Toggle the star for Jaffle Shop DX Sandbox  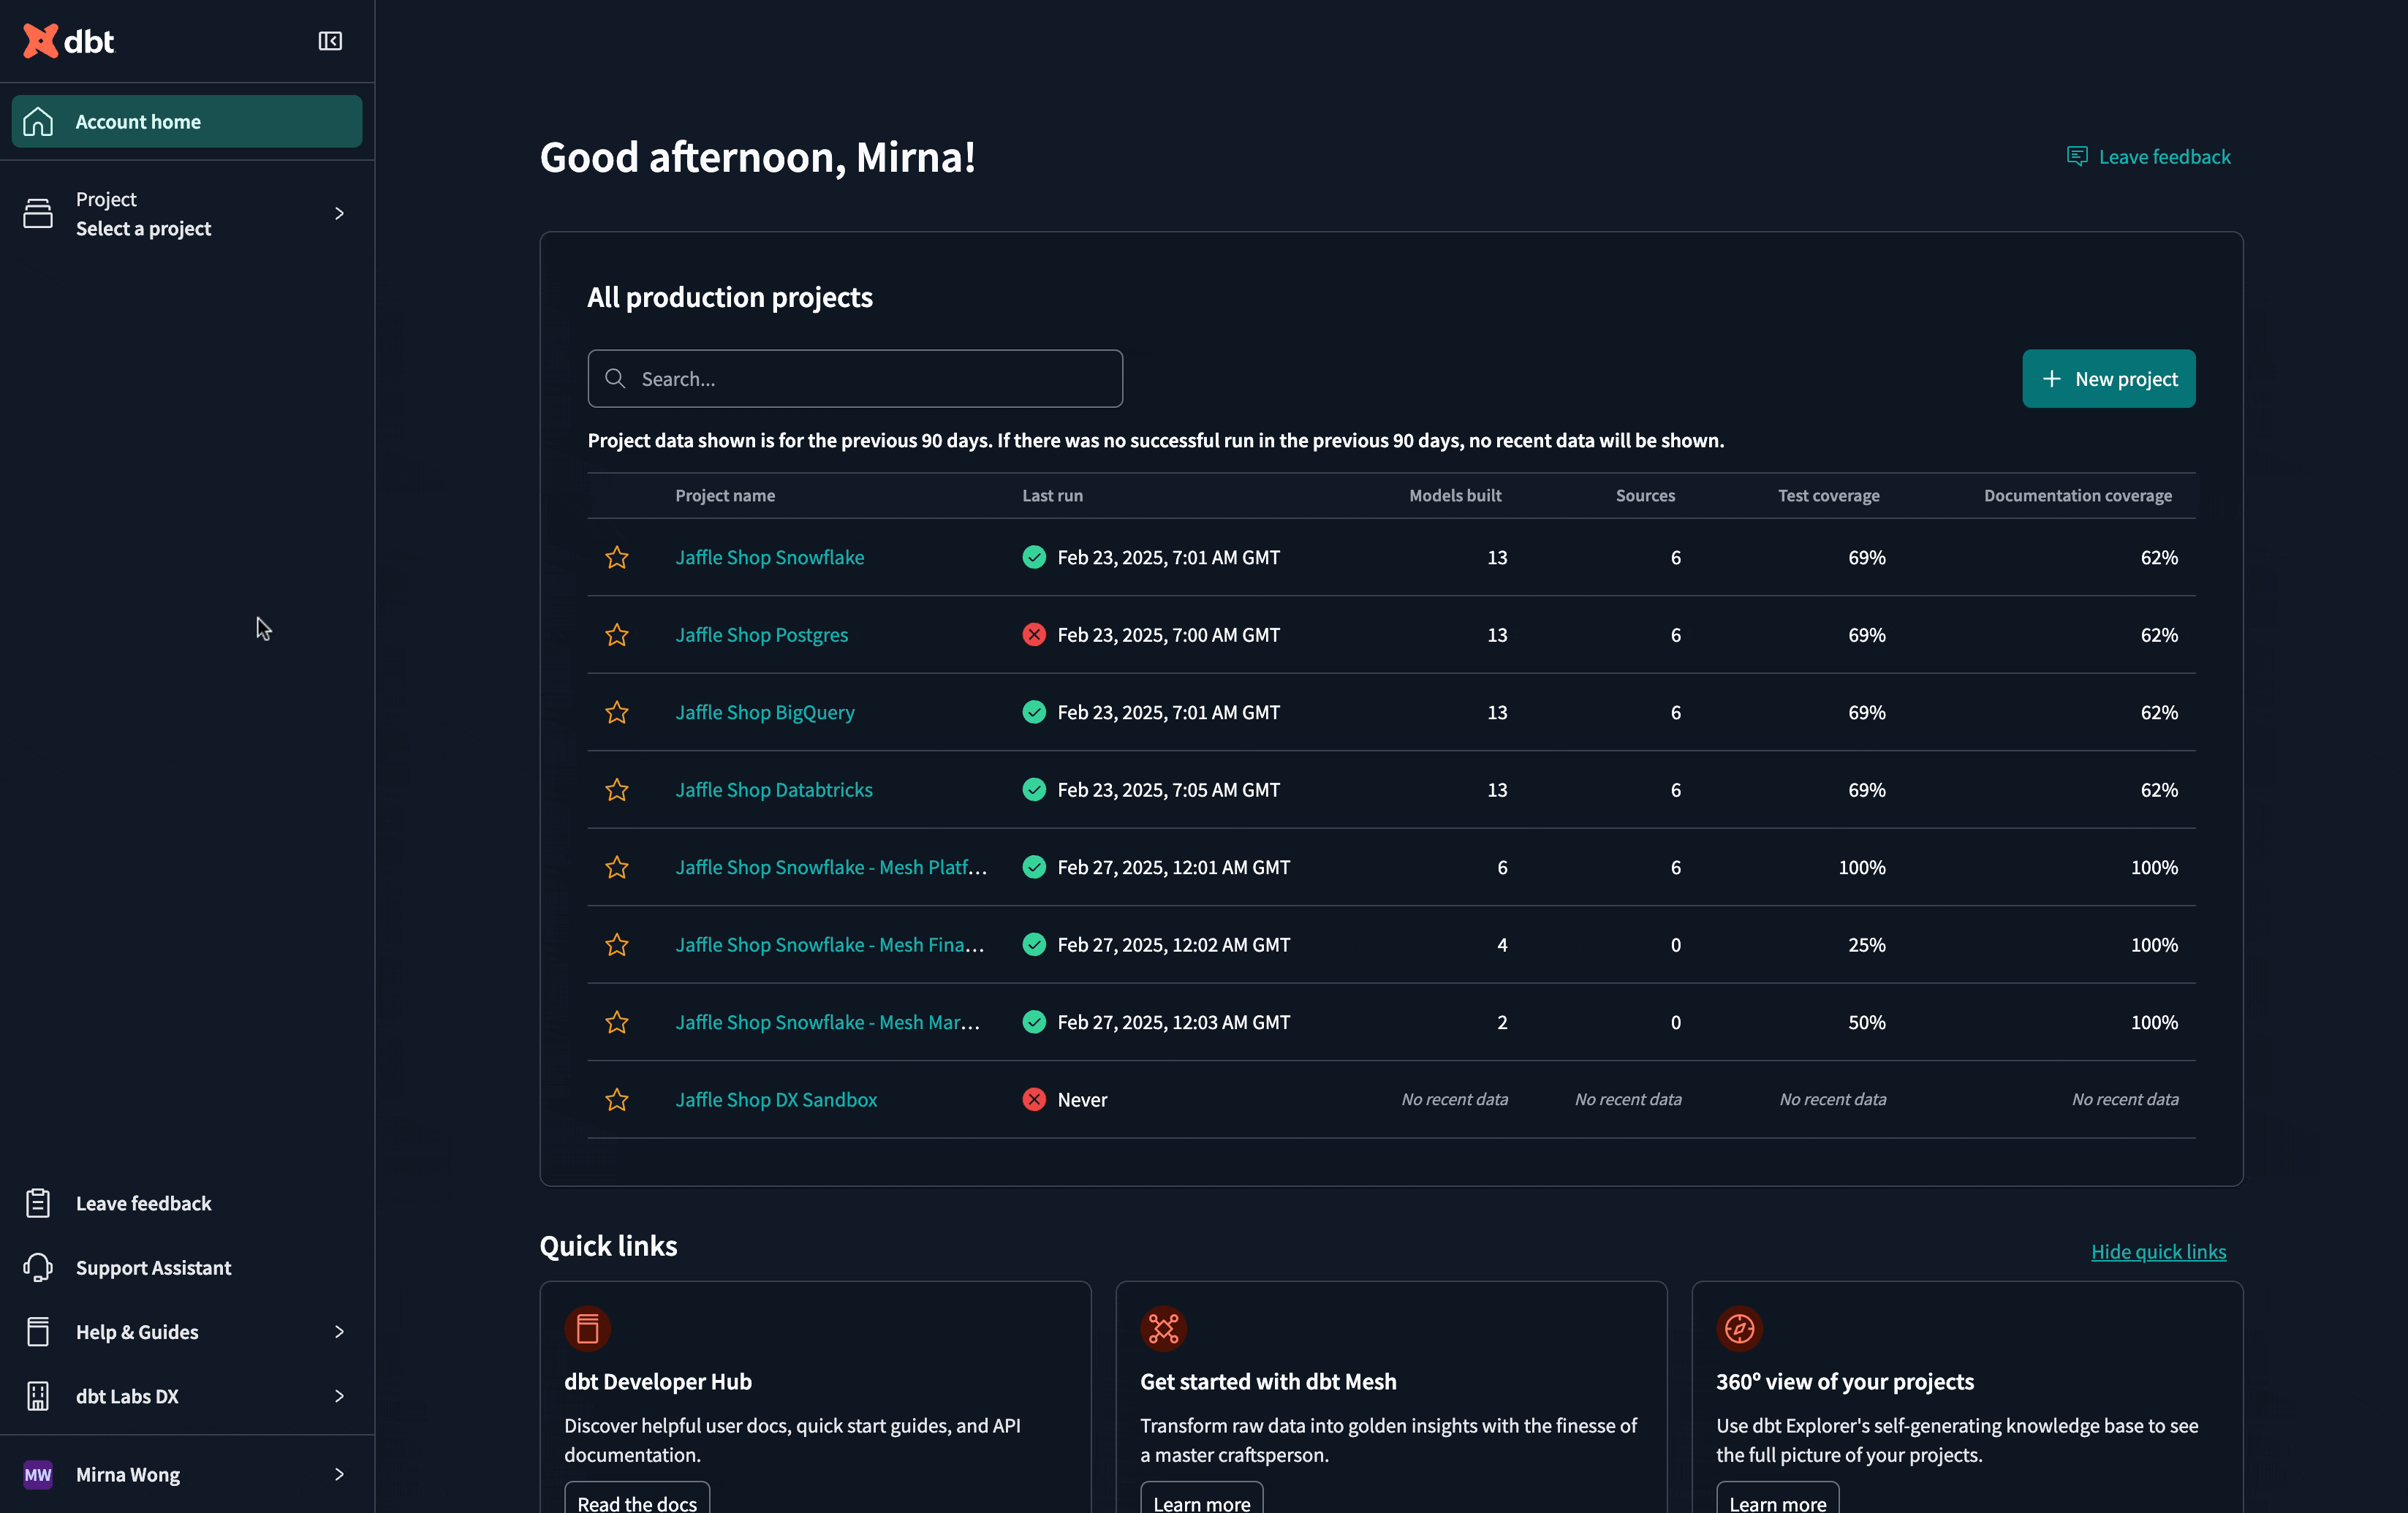617,1100
